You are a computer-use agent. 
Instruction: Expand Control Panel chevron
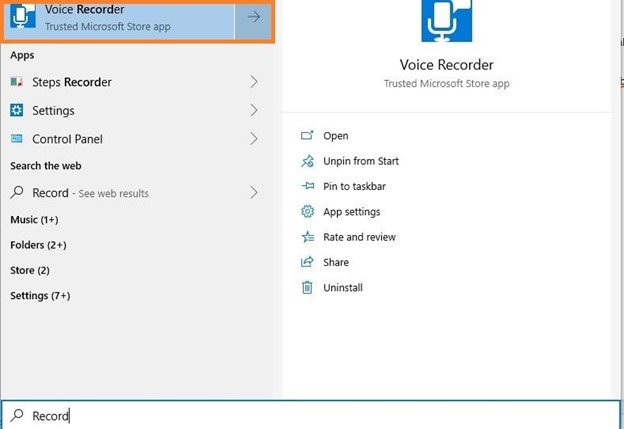tap(254, 139)
